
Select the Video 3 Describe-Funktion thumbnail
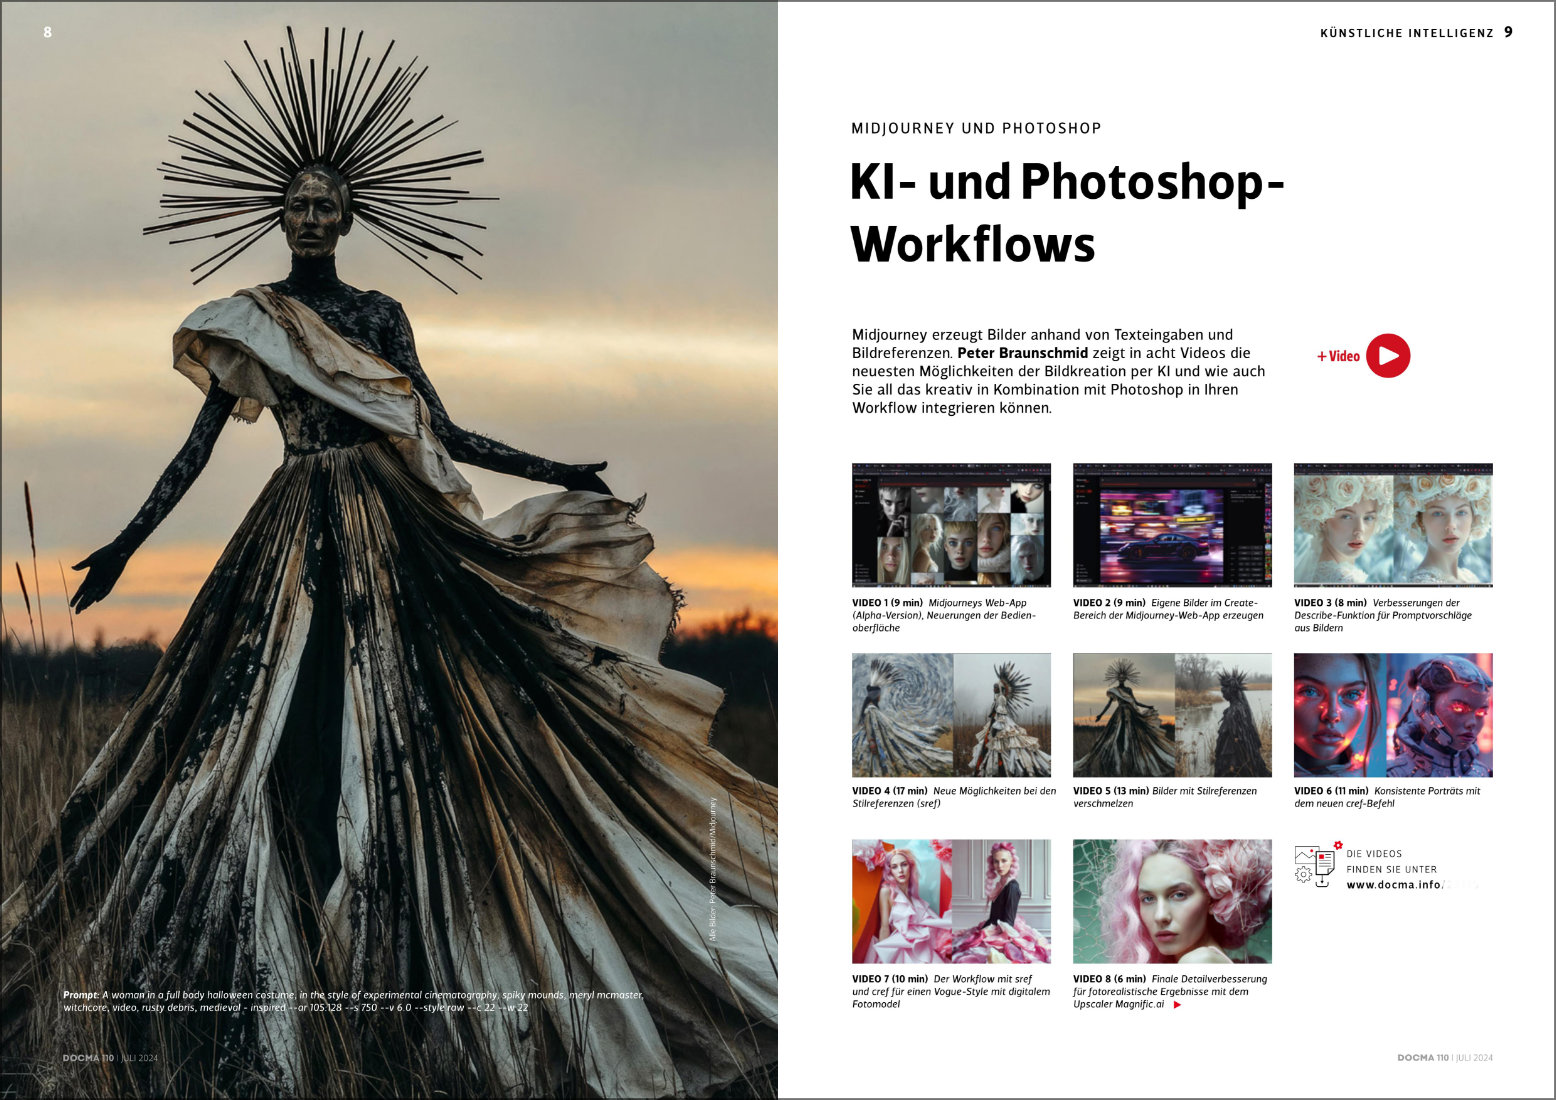(x=1393, y=525)
